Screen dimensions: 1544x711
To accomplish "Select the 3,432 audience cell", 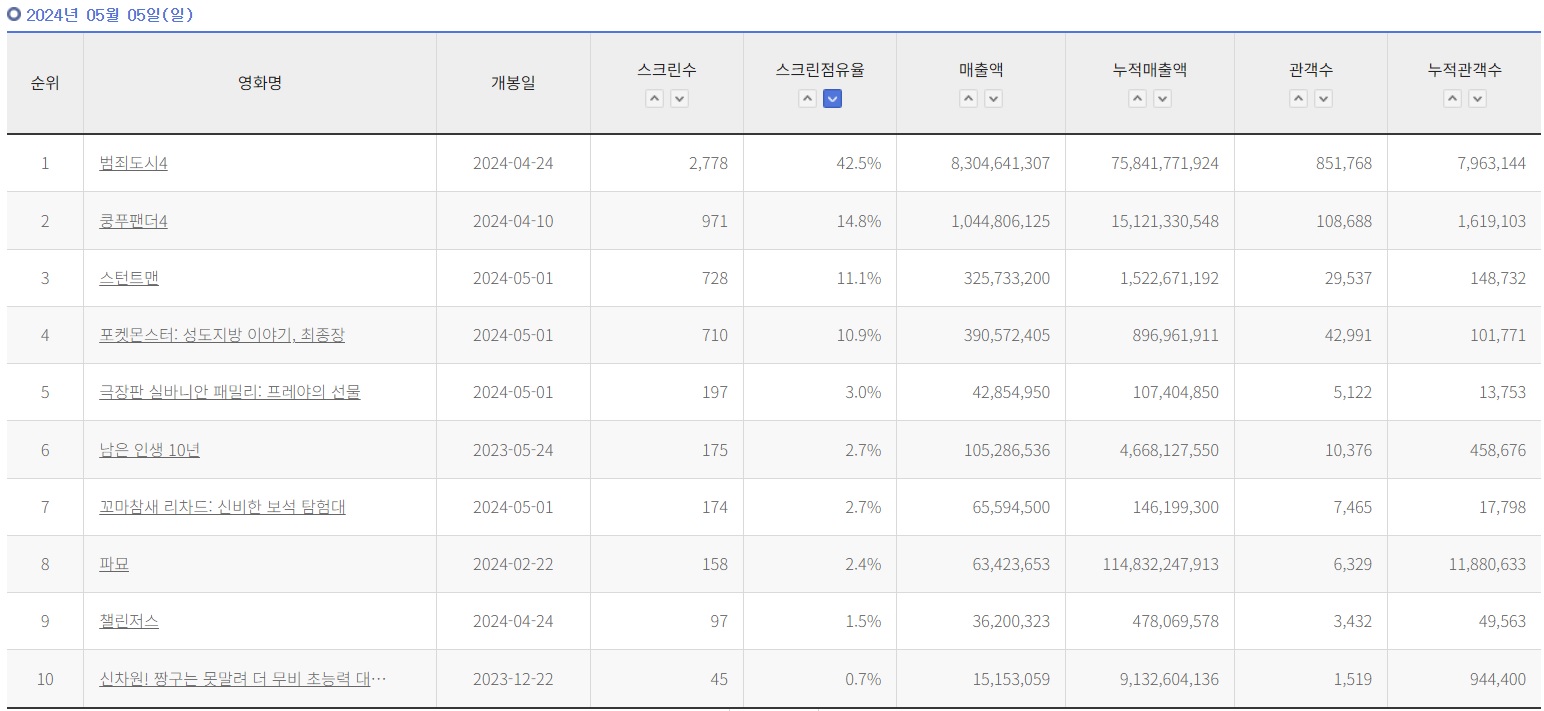I will (x=1311, y=621).
